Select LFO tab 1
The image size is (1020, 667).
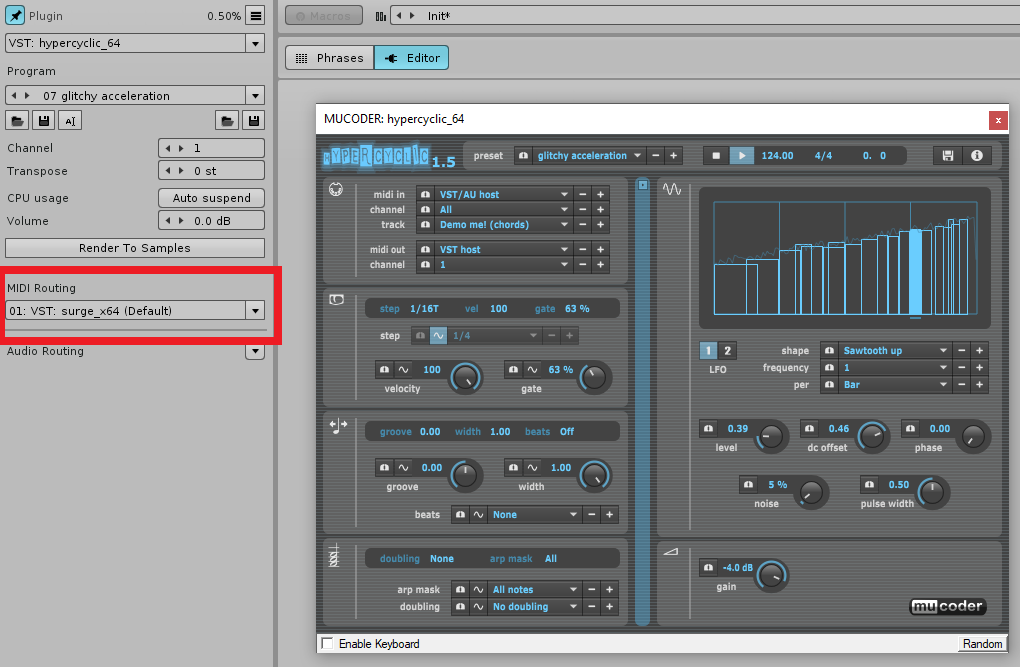(708, 351)
